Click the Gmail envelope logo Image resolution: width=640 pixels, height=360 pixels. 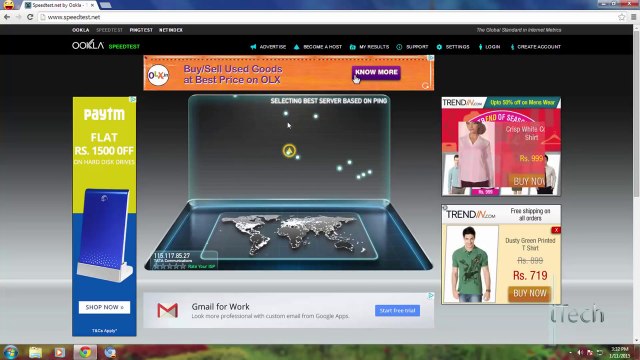click(168, 311)
